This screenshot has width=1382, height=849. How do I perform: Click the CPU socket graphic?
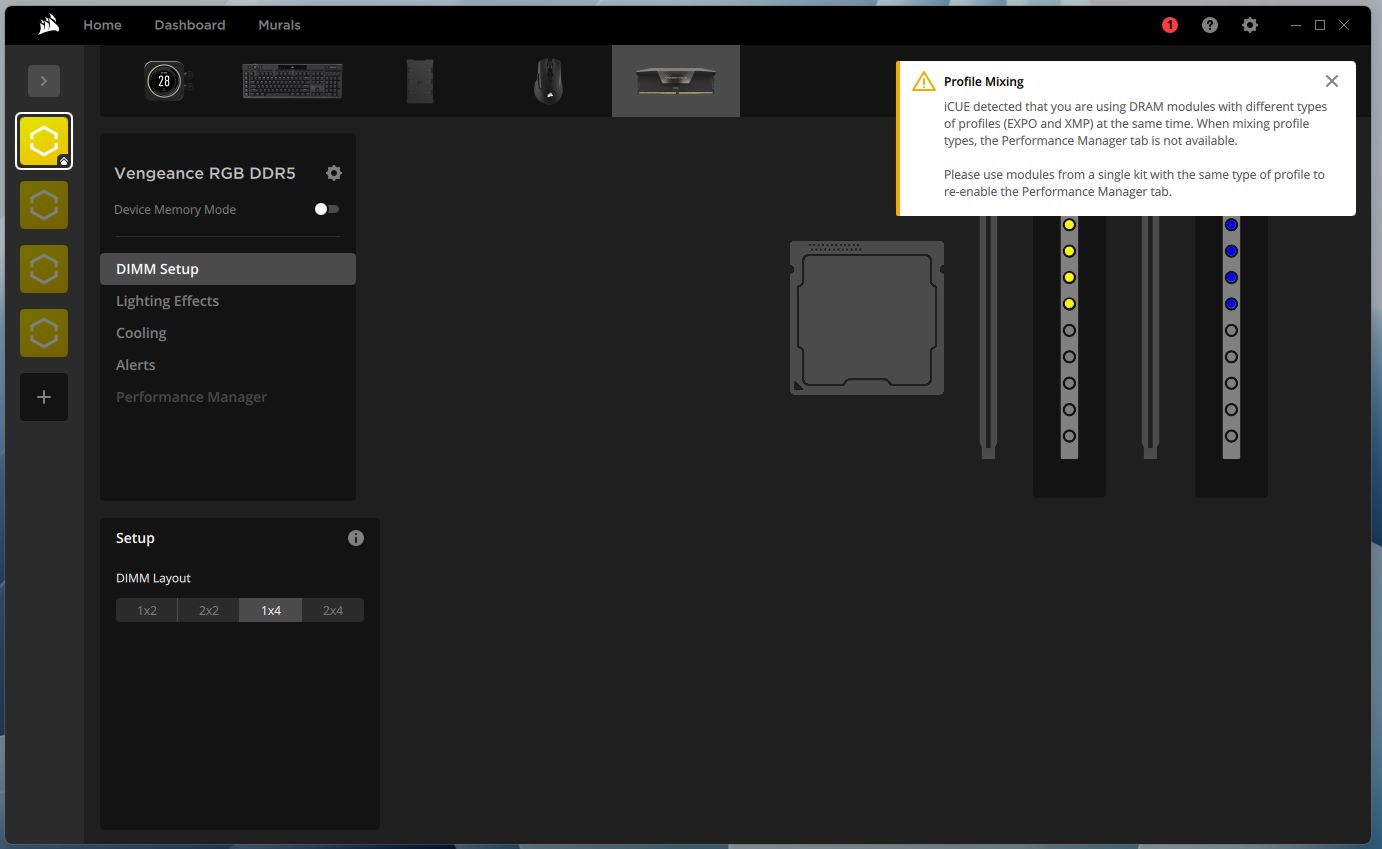[867, 318]
